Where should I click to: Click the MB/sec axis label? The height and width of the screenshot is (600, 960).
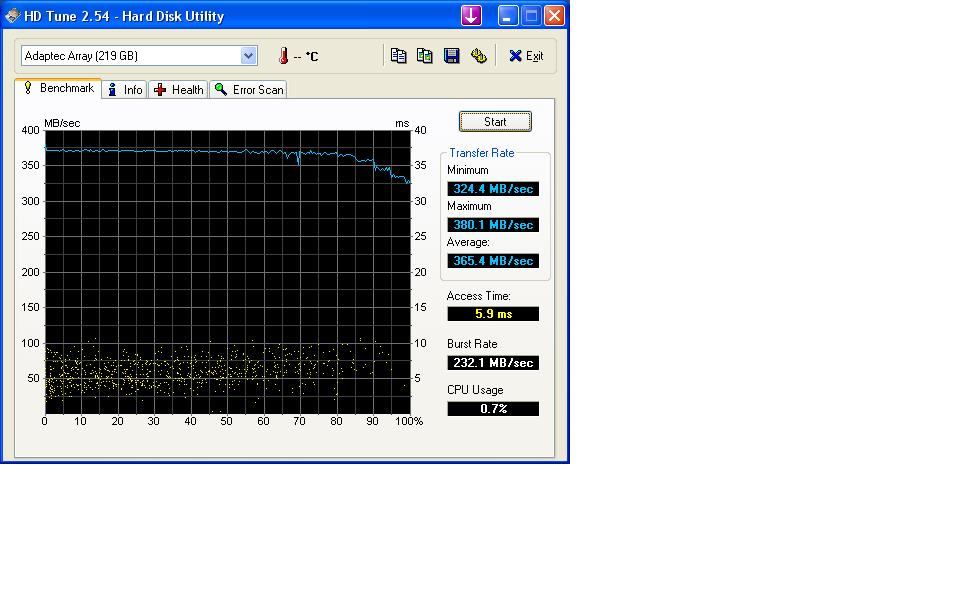(x=62, y=123)
